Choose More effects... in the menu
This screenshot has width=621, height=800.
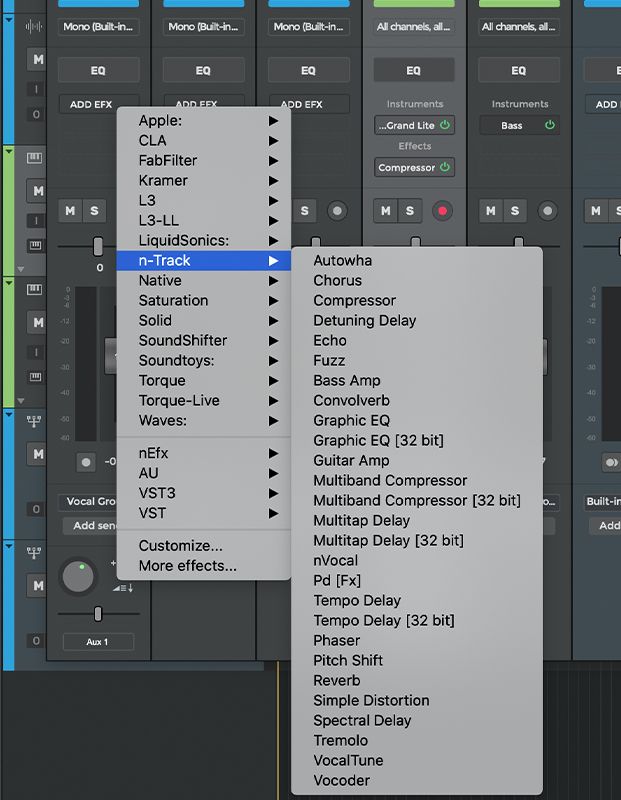tap(204, 565)
